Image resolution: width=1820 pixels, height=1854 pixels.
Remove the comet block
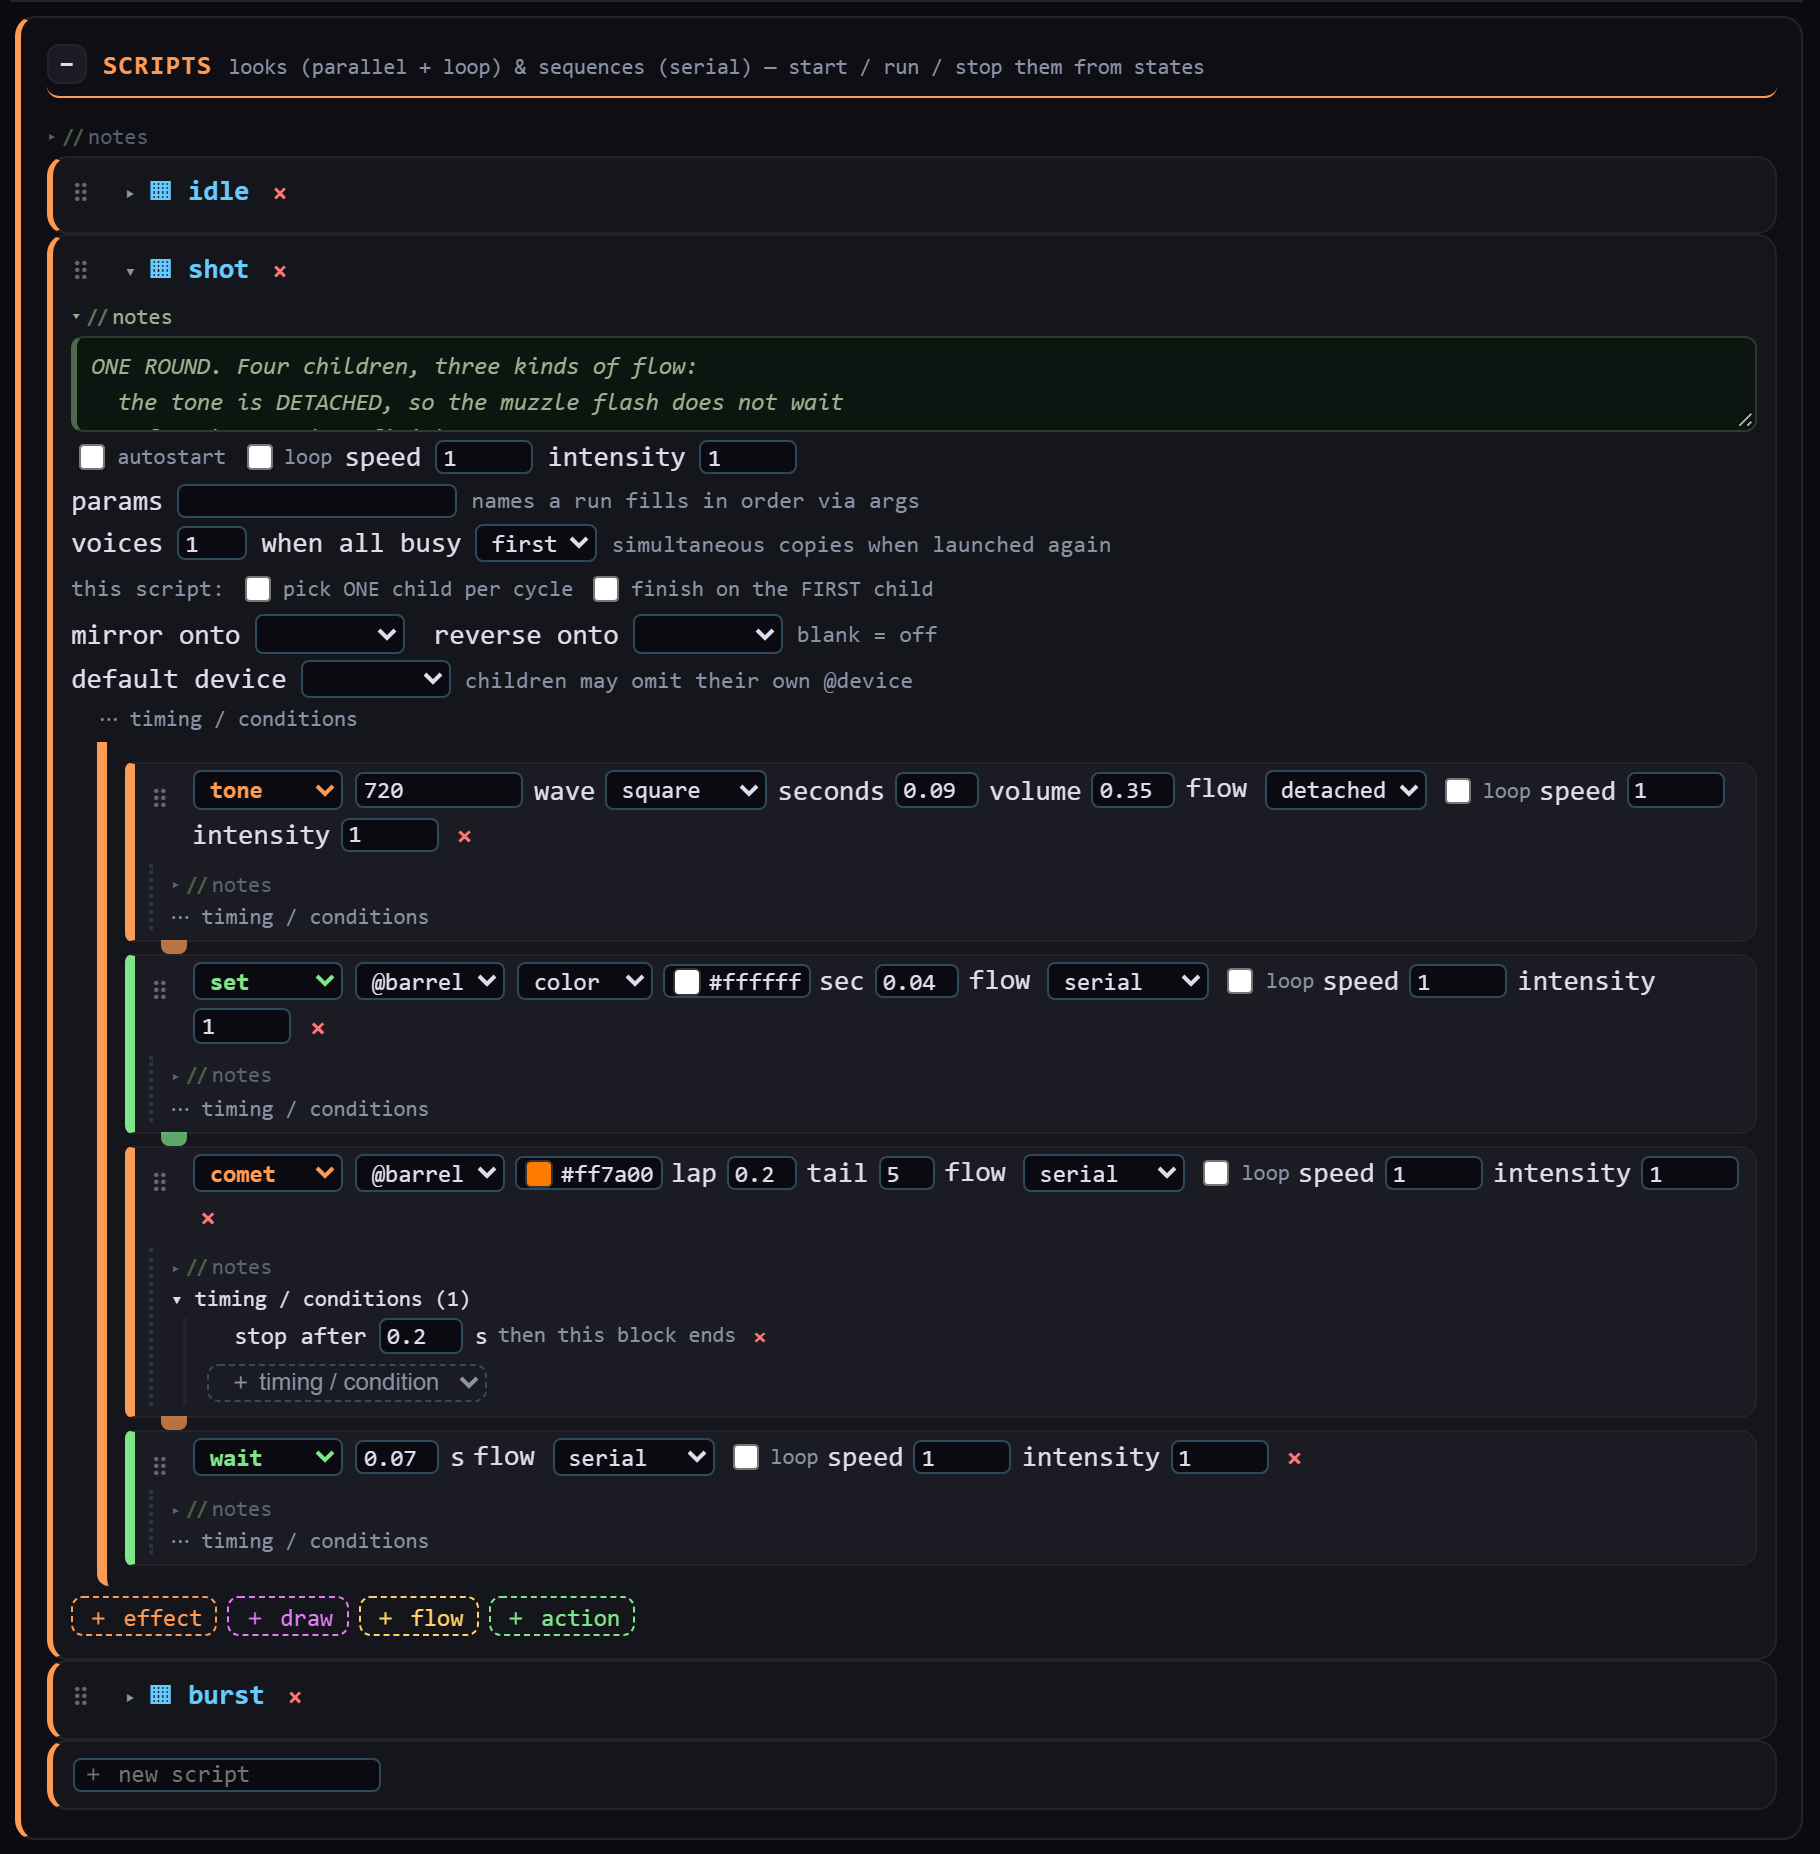[208, 1218]
